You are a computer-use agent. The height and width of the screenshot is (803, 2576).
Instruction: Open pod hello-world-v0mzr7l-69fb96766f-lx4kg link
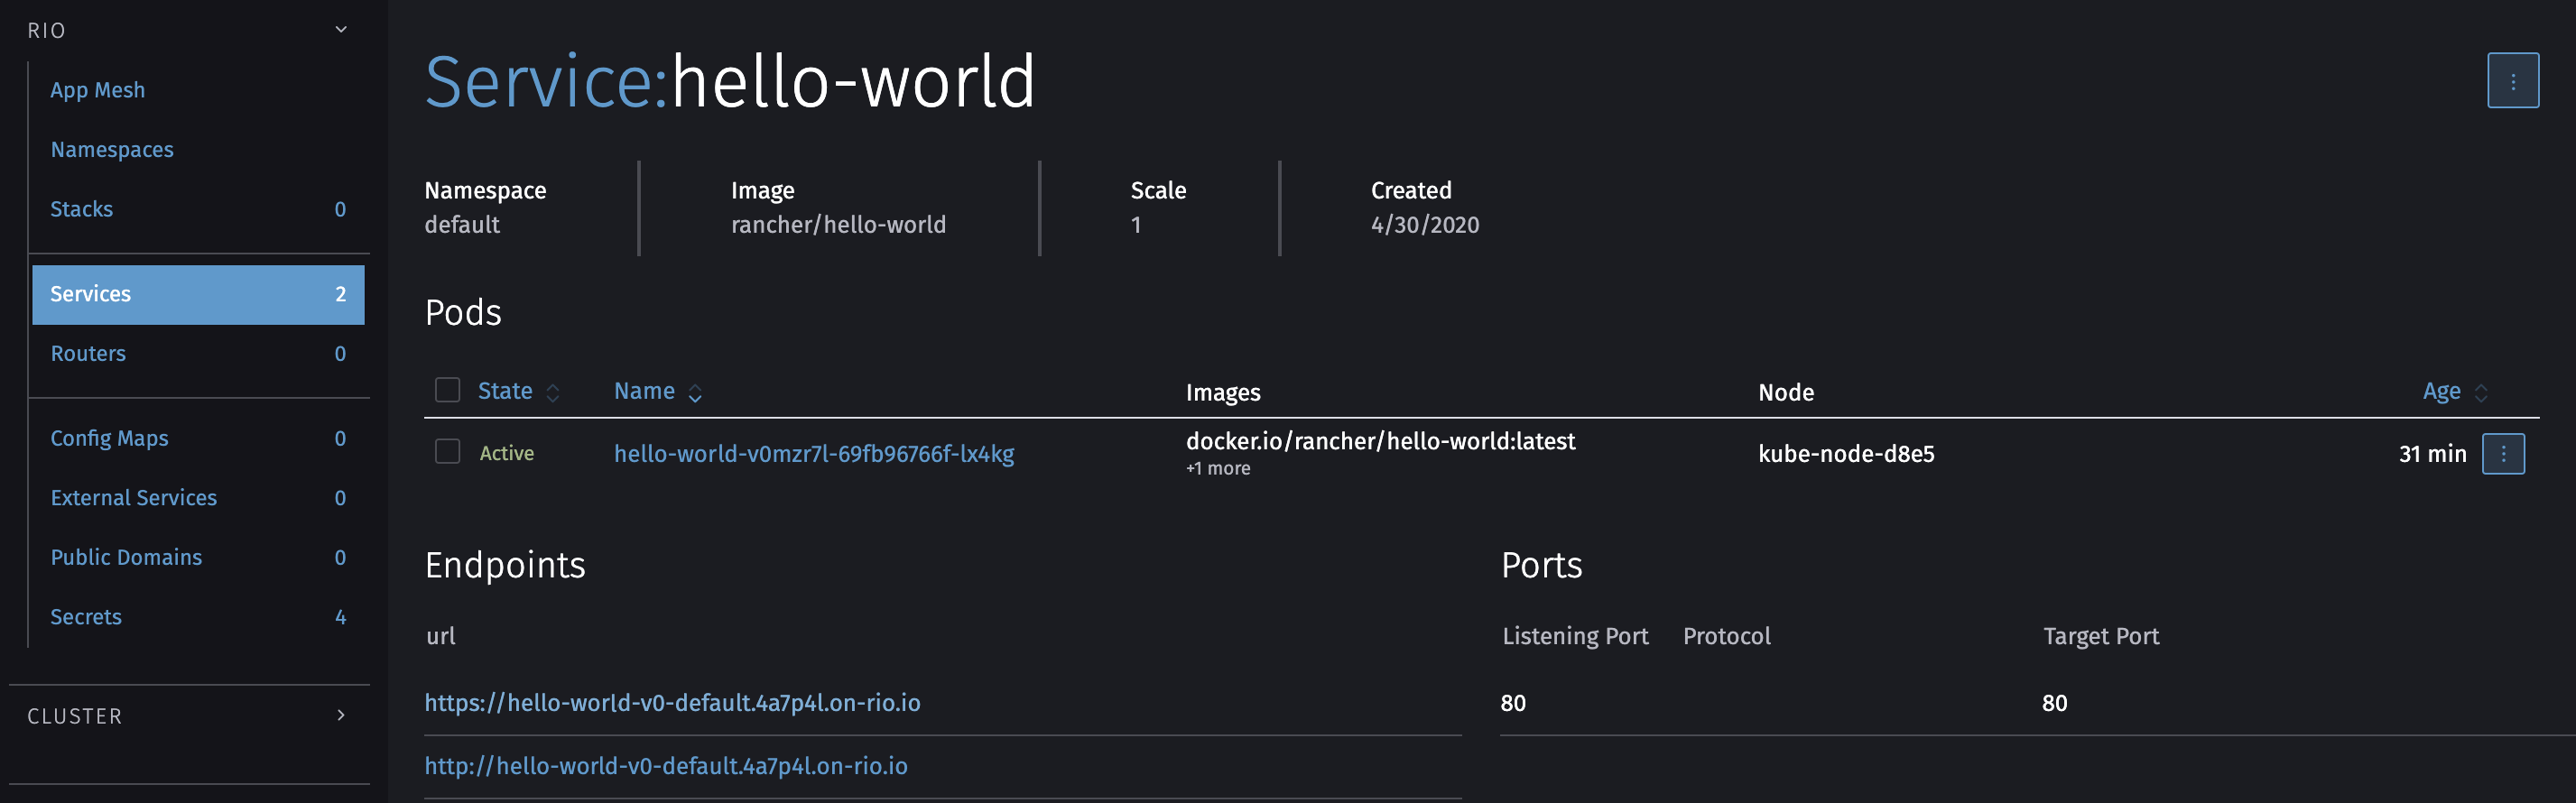tap(814, 454)
